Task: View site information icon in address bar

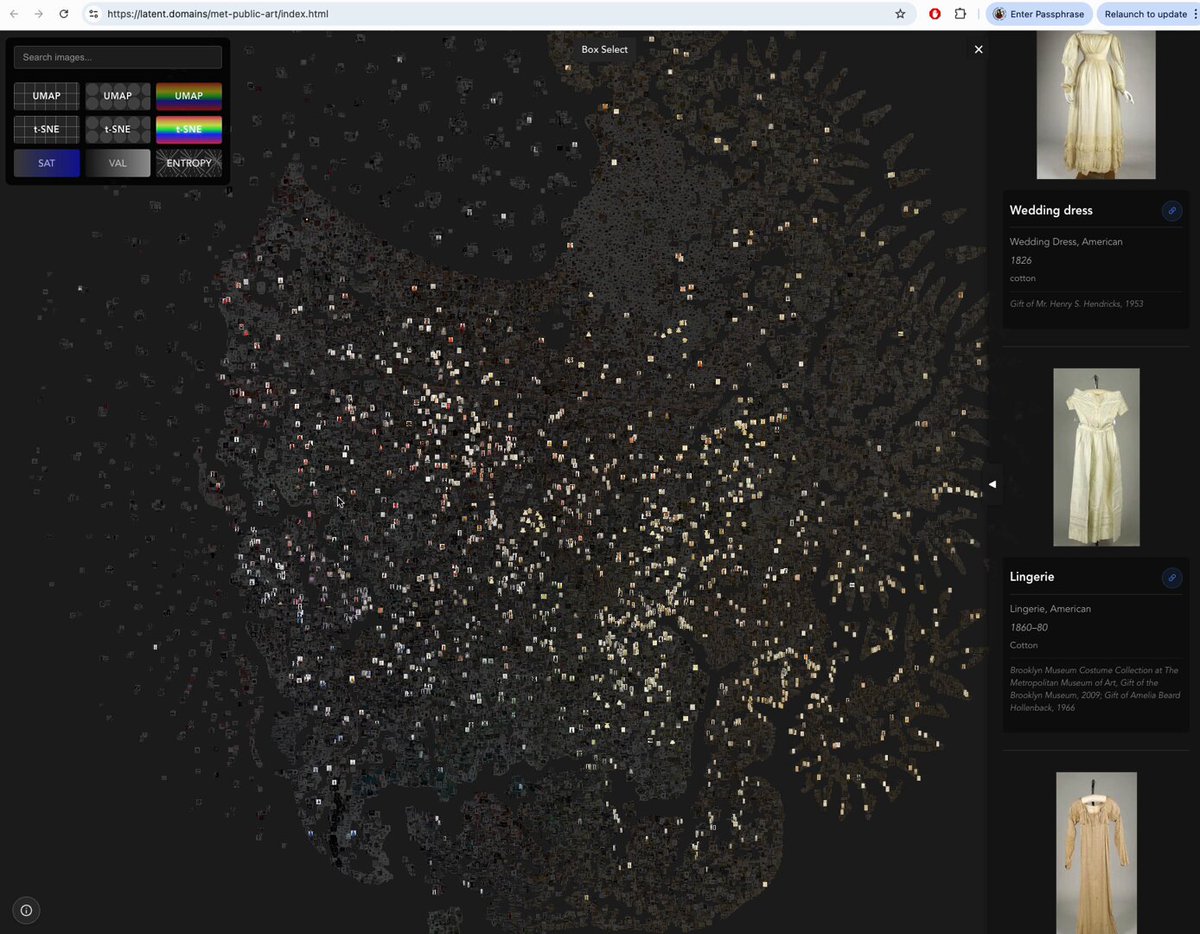Action: (93, 14)
